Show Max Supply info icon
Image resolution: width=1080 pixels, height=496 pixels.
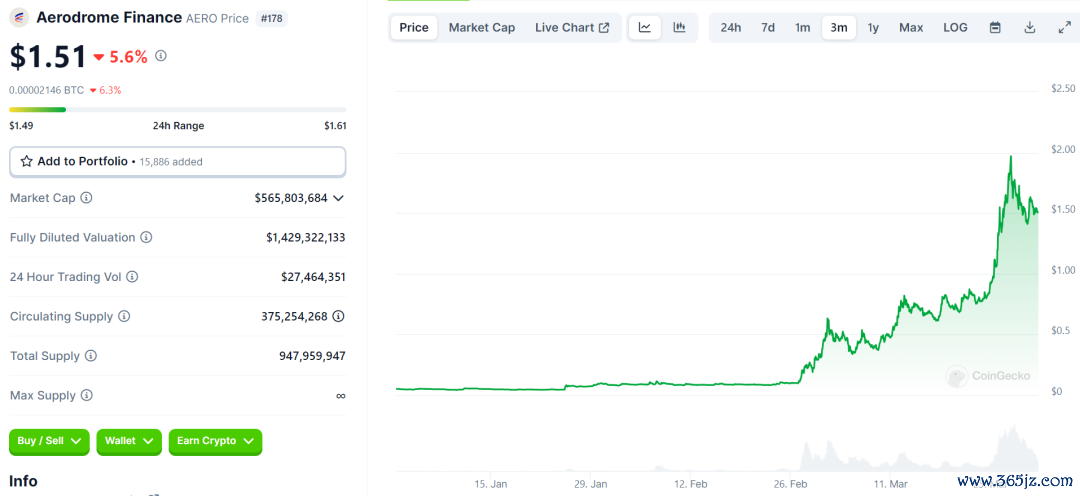pyautogui.click(x=86, y=395)
